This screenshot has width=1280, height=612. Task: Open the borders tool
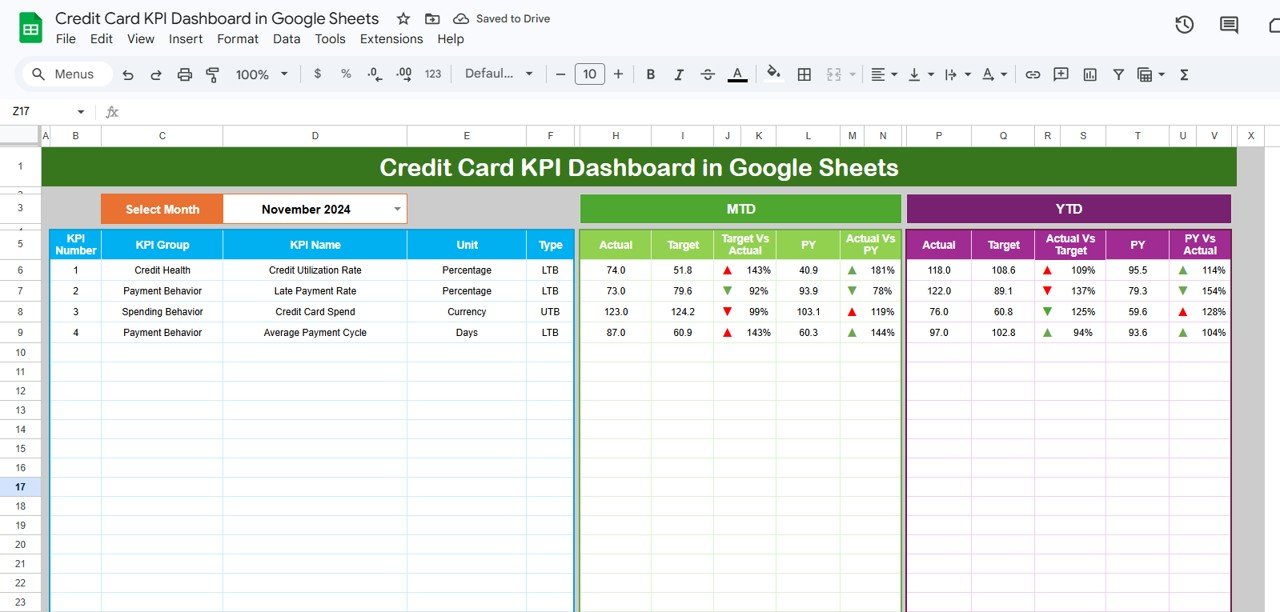click(x=804, y=73)
